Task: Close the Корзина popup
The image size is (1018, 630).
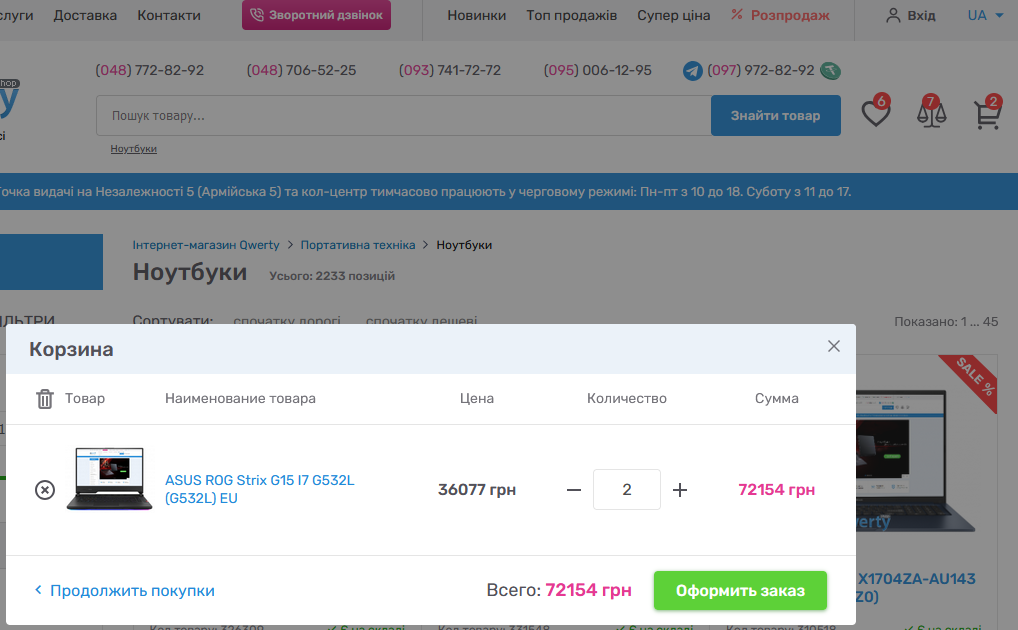Action: (x=834, y=347)
